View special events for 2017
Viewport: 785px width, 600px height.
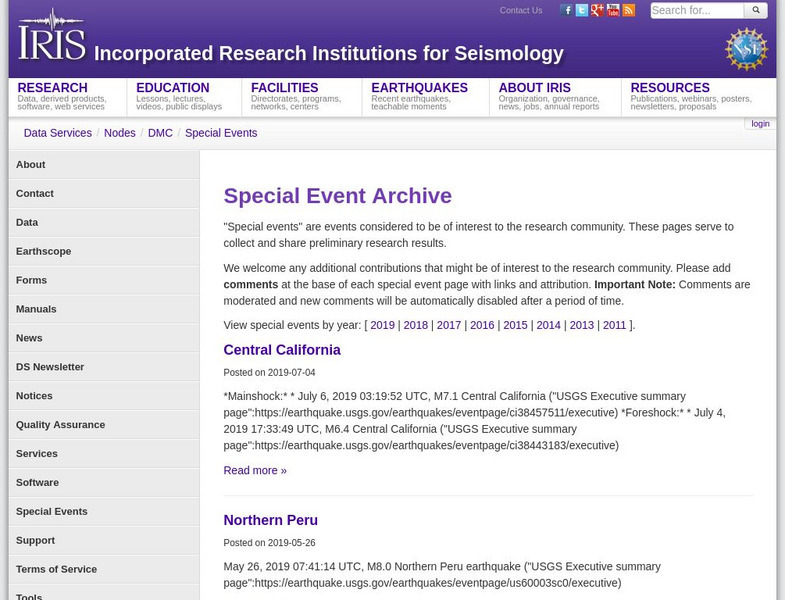tap(449, 325)
